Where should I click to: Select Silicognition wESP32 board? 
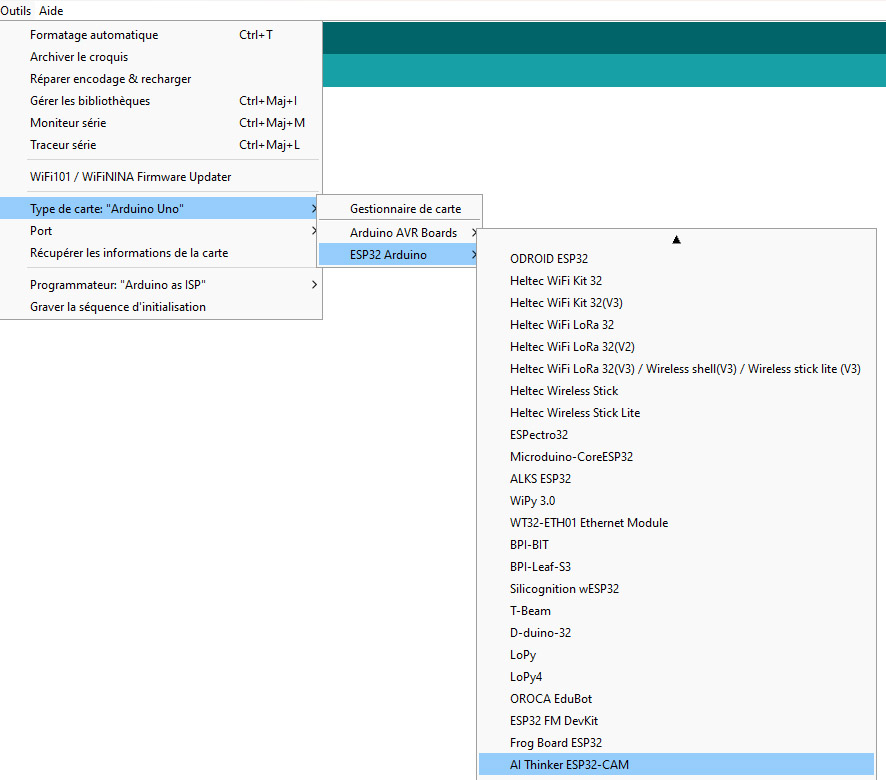point(676,590)
